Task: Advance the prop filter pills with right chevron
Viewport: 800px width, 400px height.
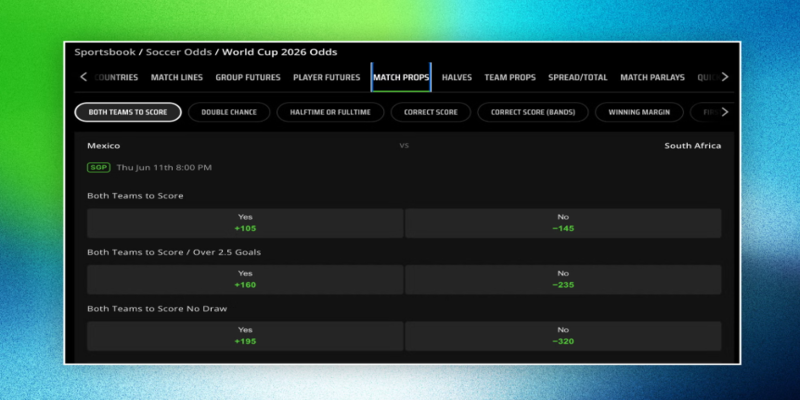Action: 724,112
